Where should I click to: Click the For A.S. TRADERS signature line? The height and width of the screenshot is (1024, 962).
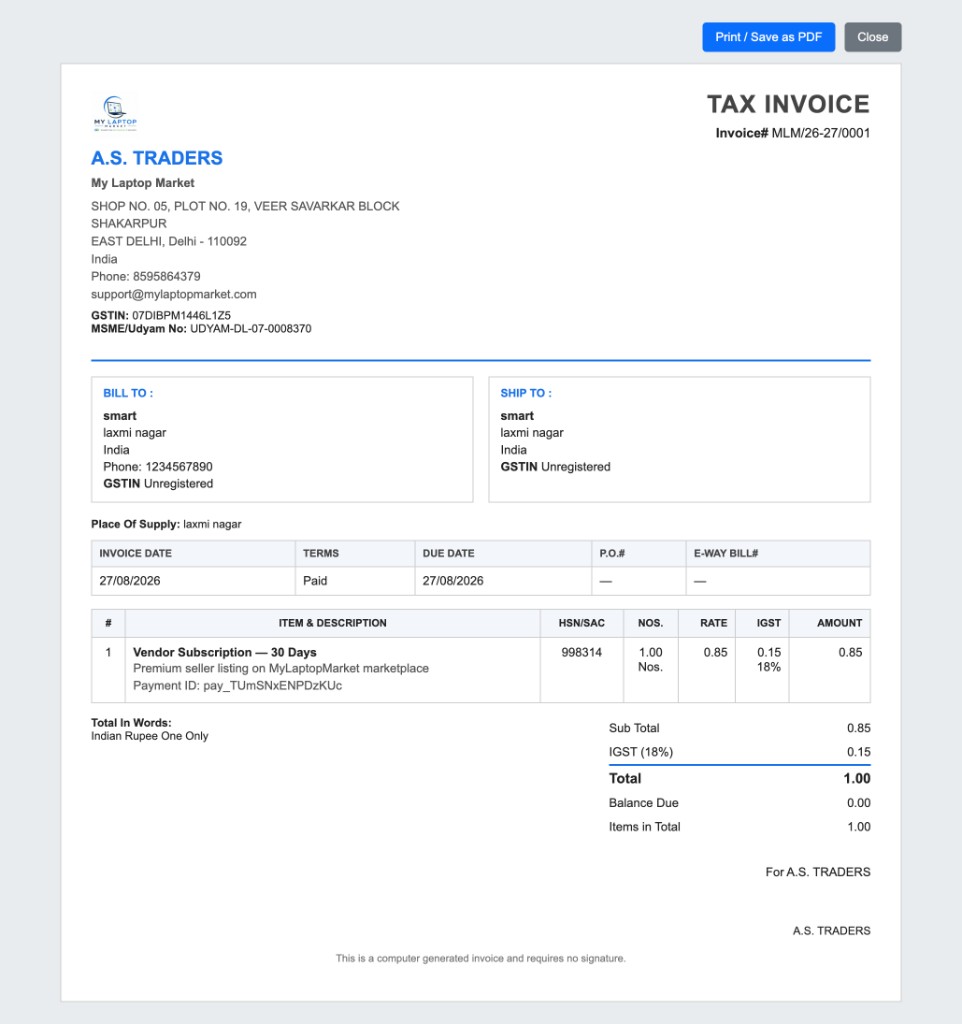pos(818,872)
